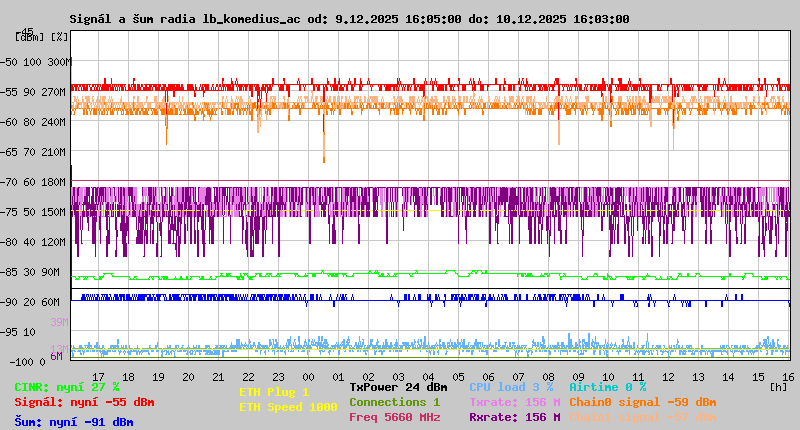Click the '-75 50 150M' y-axis label
The width and height of the screenshot is (800, 430).
(x=33, y=212)
